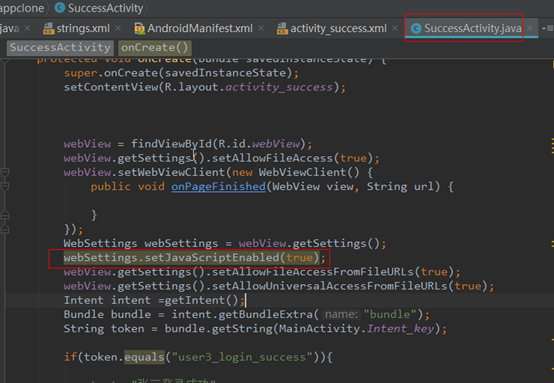The width and height of the screenshot is (554, 383).
Task: Click the class icon on SuccessActivity.java tab
Action: tap(416, 28)
